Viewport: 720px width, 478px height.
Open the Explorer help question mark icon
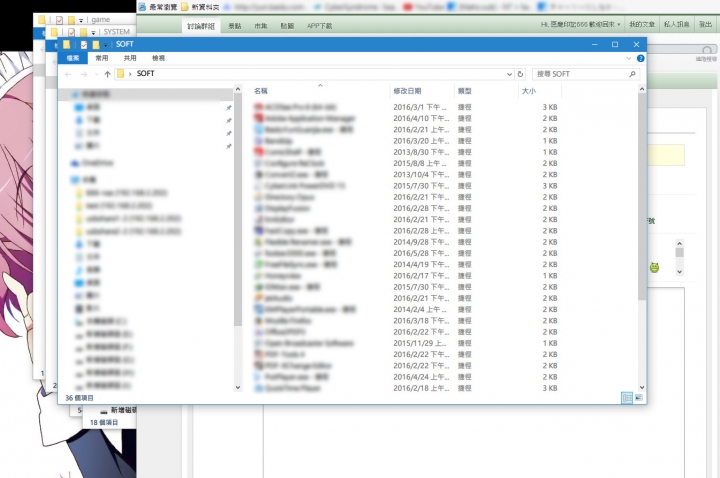641,58
